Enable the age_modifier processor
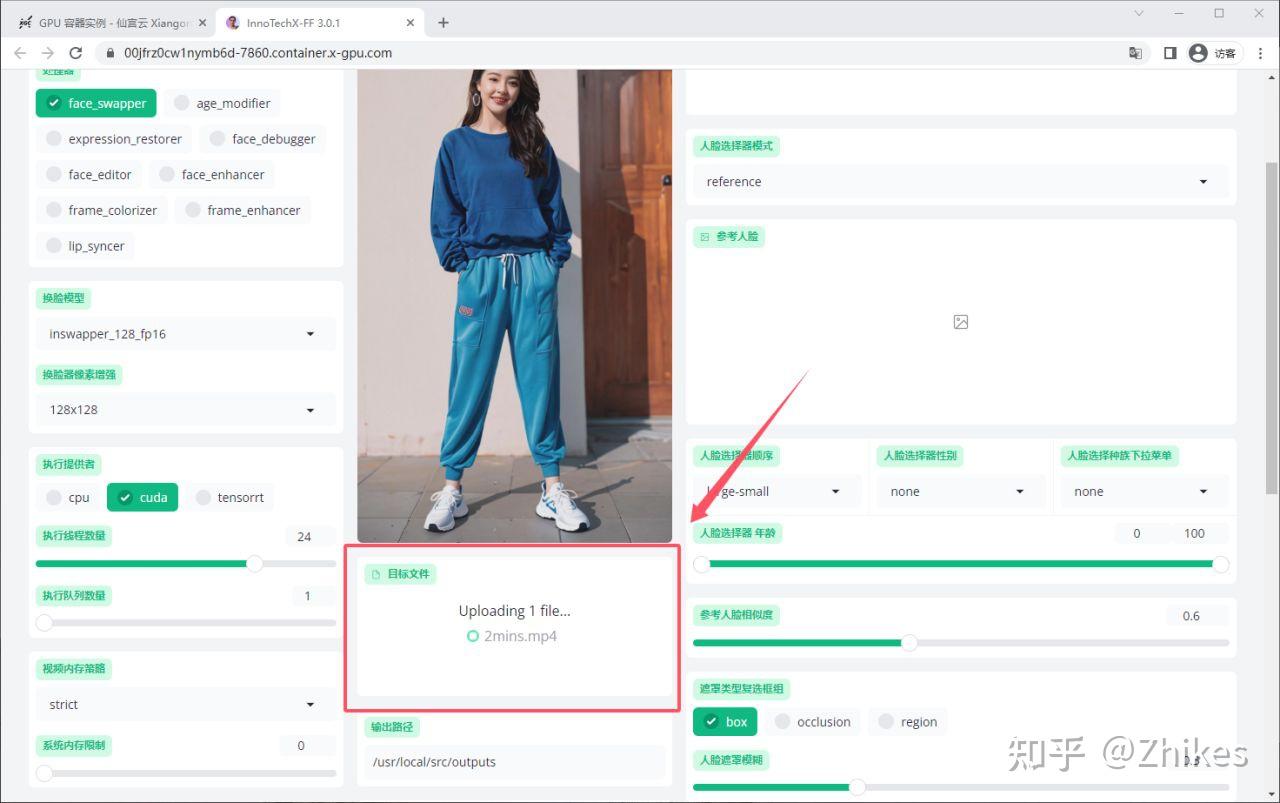1280x803 pixels. 222,103
